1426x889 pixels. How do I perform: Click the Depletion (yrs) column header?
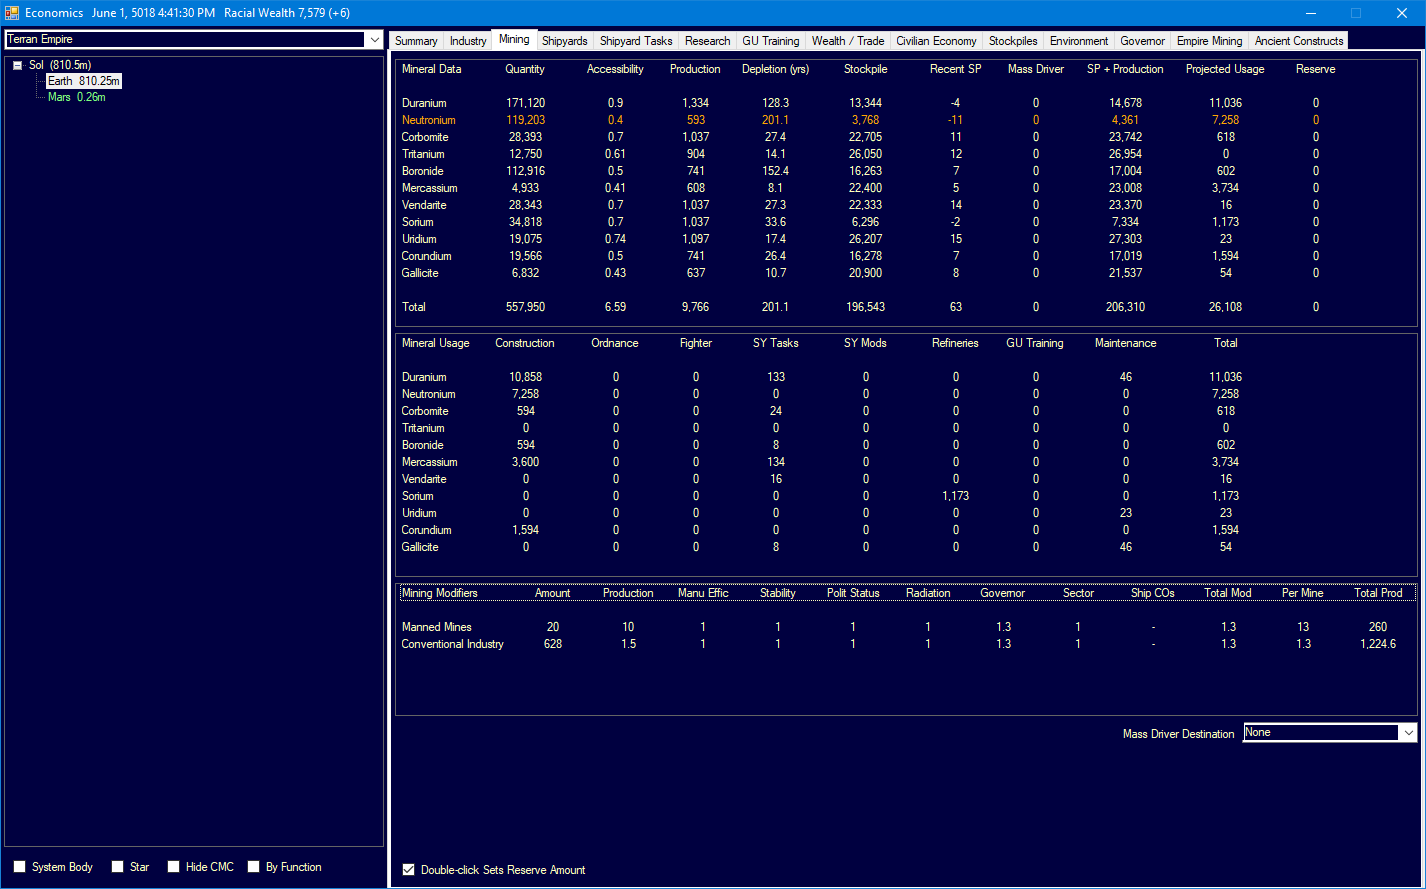(775, 69)
